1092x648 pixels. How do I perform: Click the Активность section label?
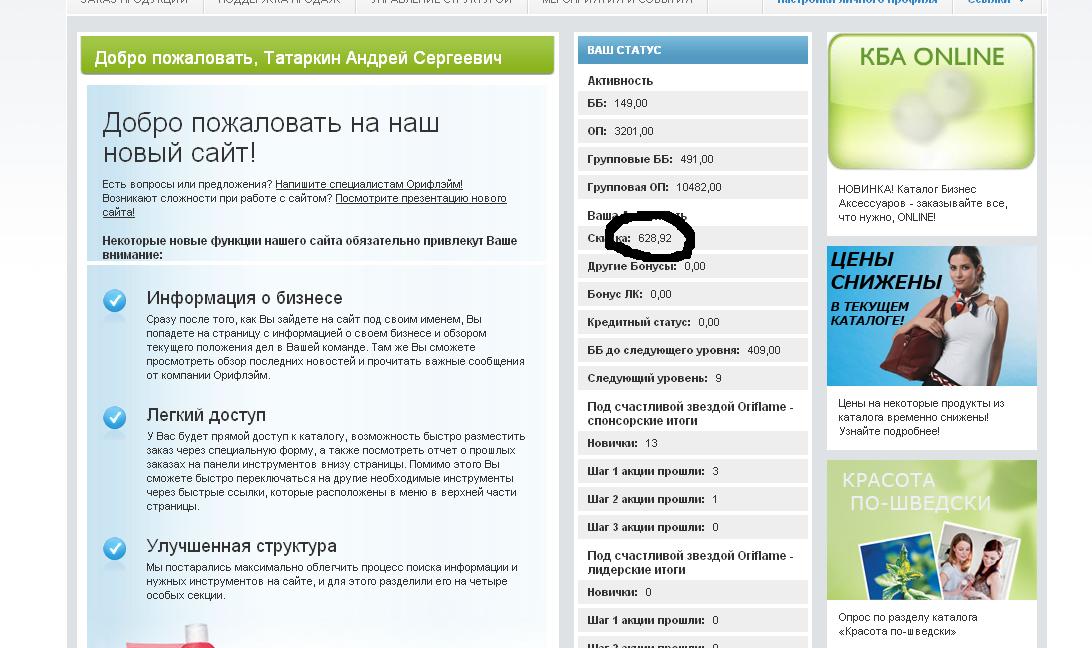point(620,81)
